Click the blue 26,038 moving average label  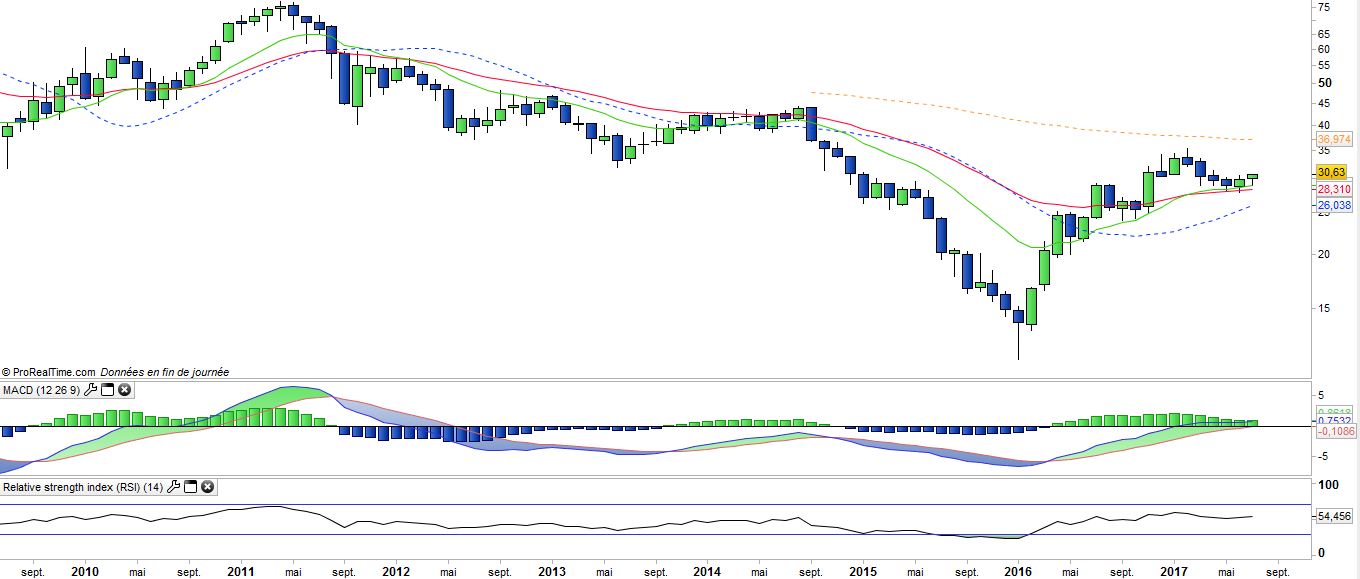(1335, 206)
